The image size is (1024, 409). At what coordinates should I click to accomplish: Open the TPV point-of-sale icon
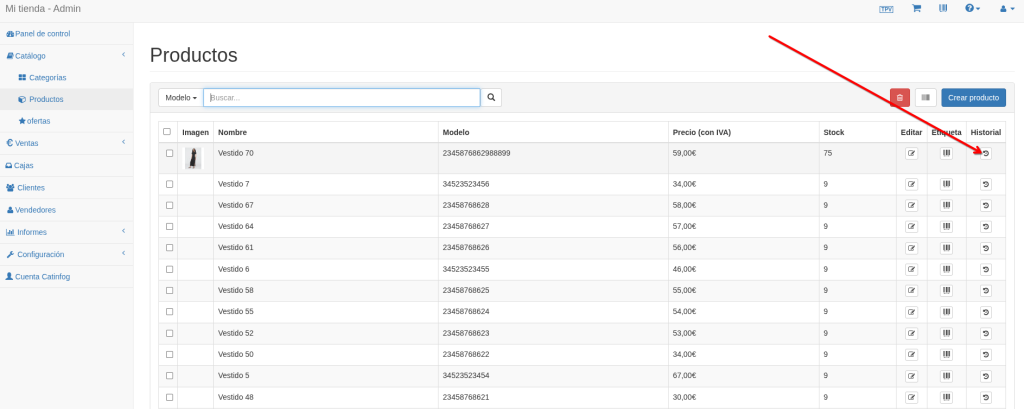(x=886, y=9)
